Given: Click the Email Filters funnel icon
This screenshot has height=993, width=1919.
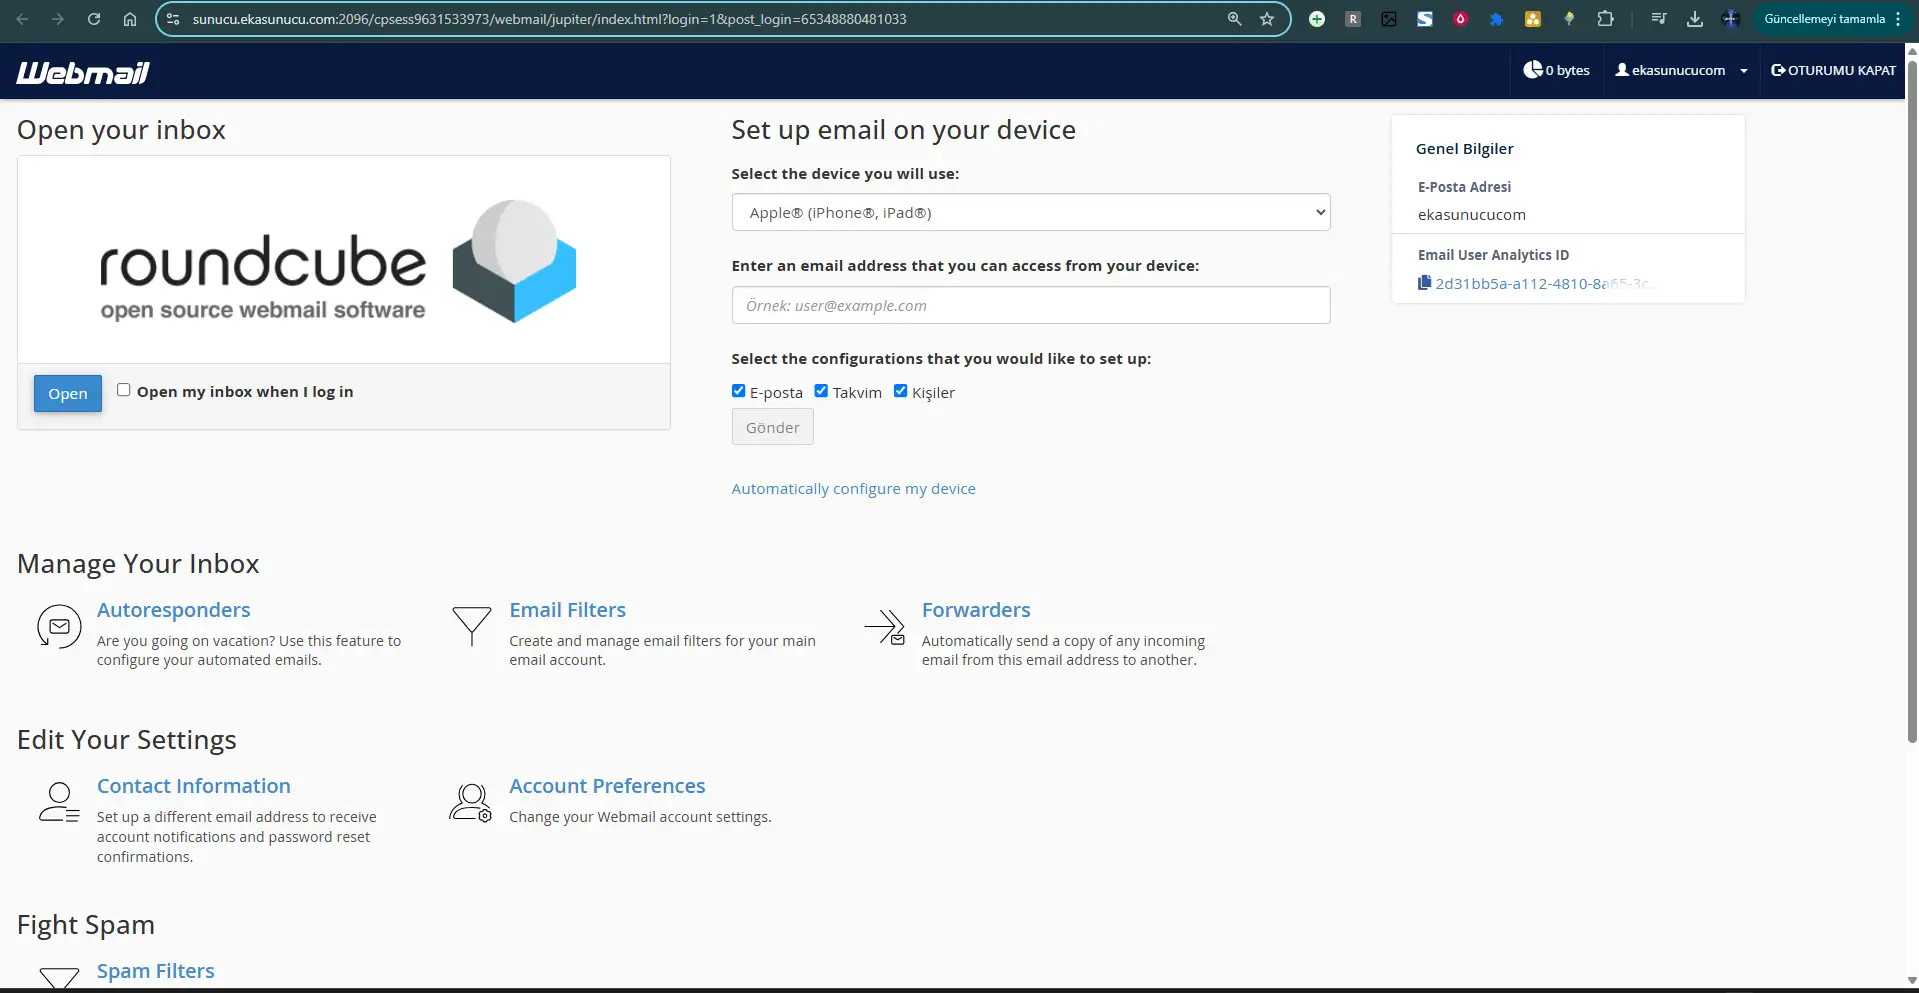Looking at the screenshot, I should point(471,626).
